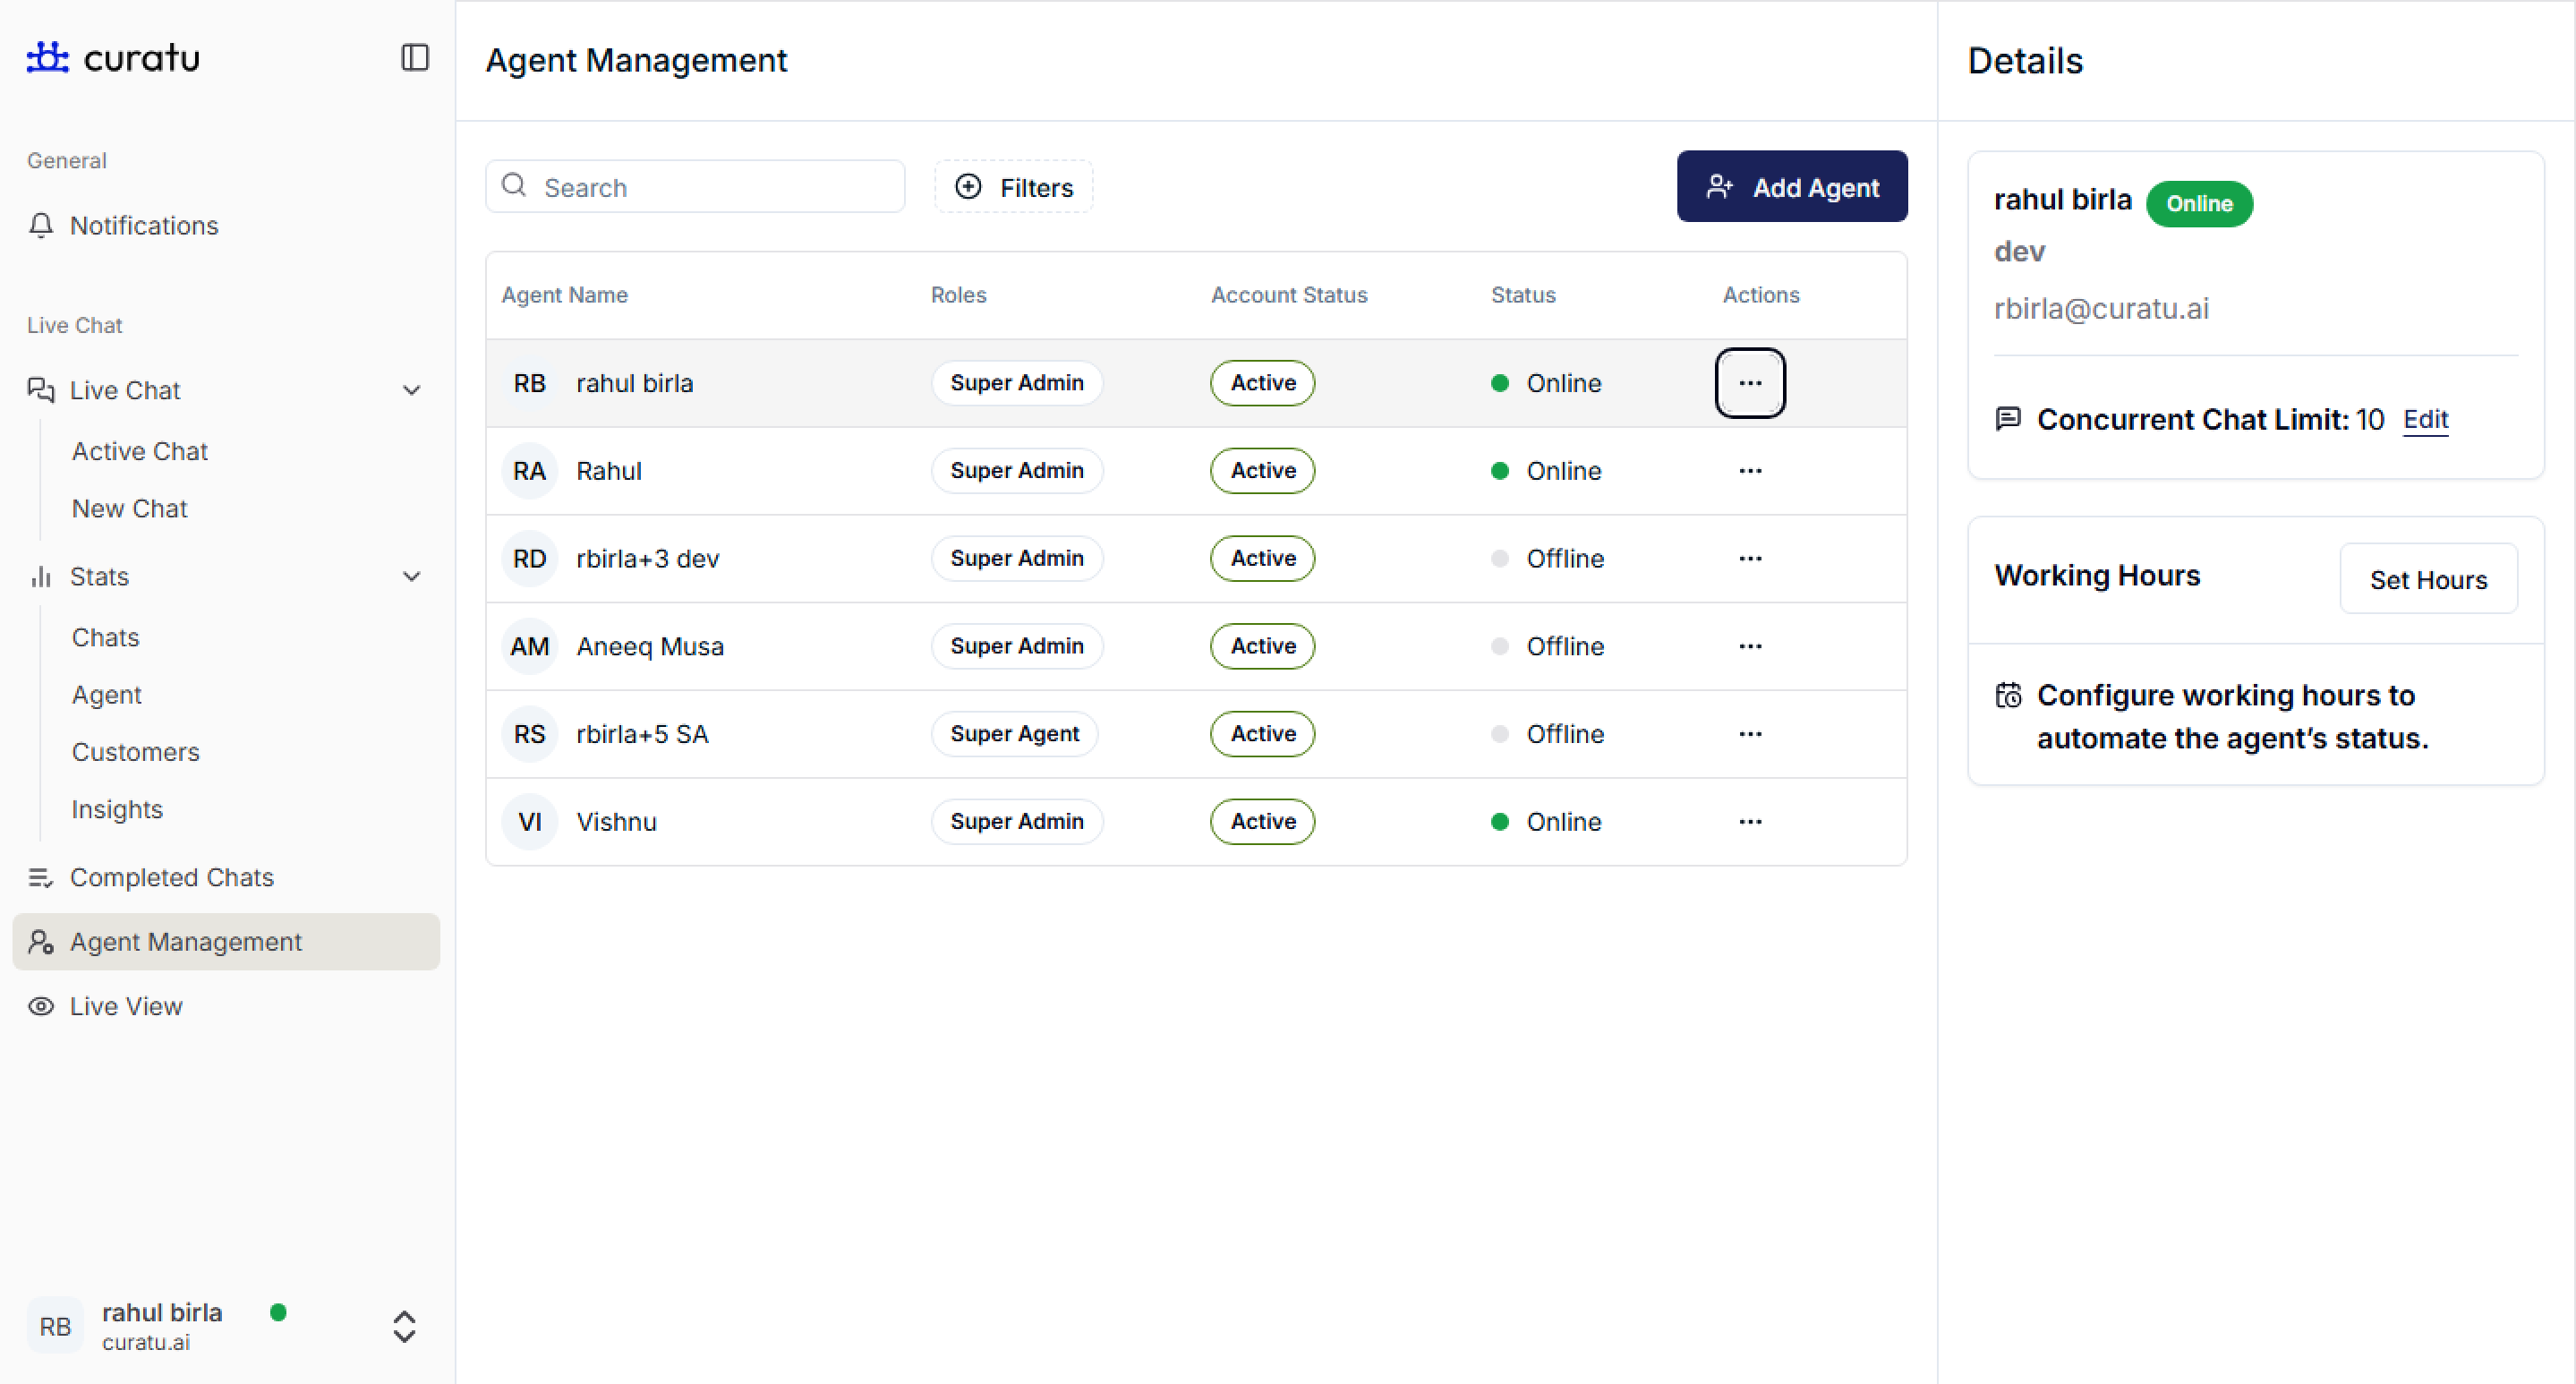Open actions menu for Vishnu row

[x=1749, y=822]
